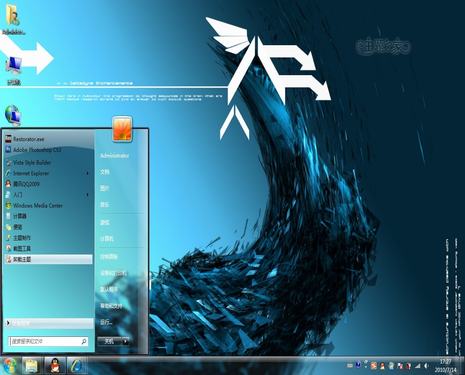Open the Administrator user folder link
The height and width of the screenshot is (375, 465).
pyautogui.click(x=115, y=156)
